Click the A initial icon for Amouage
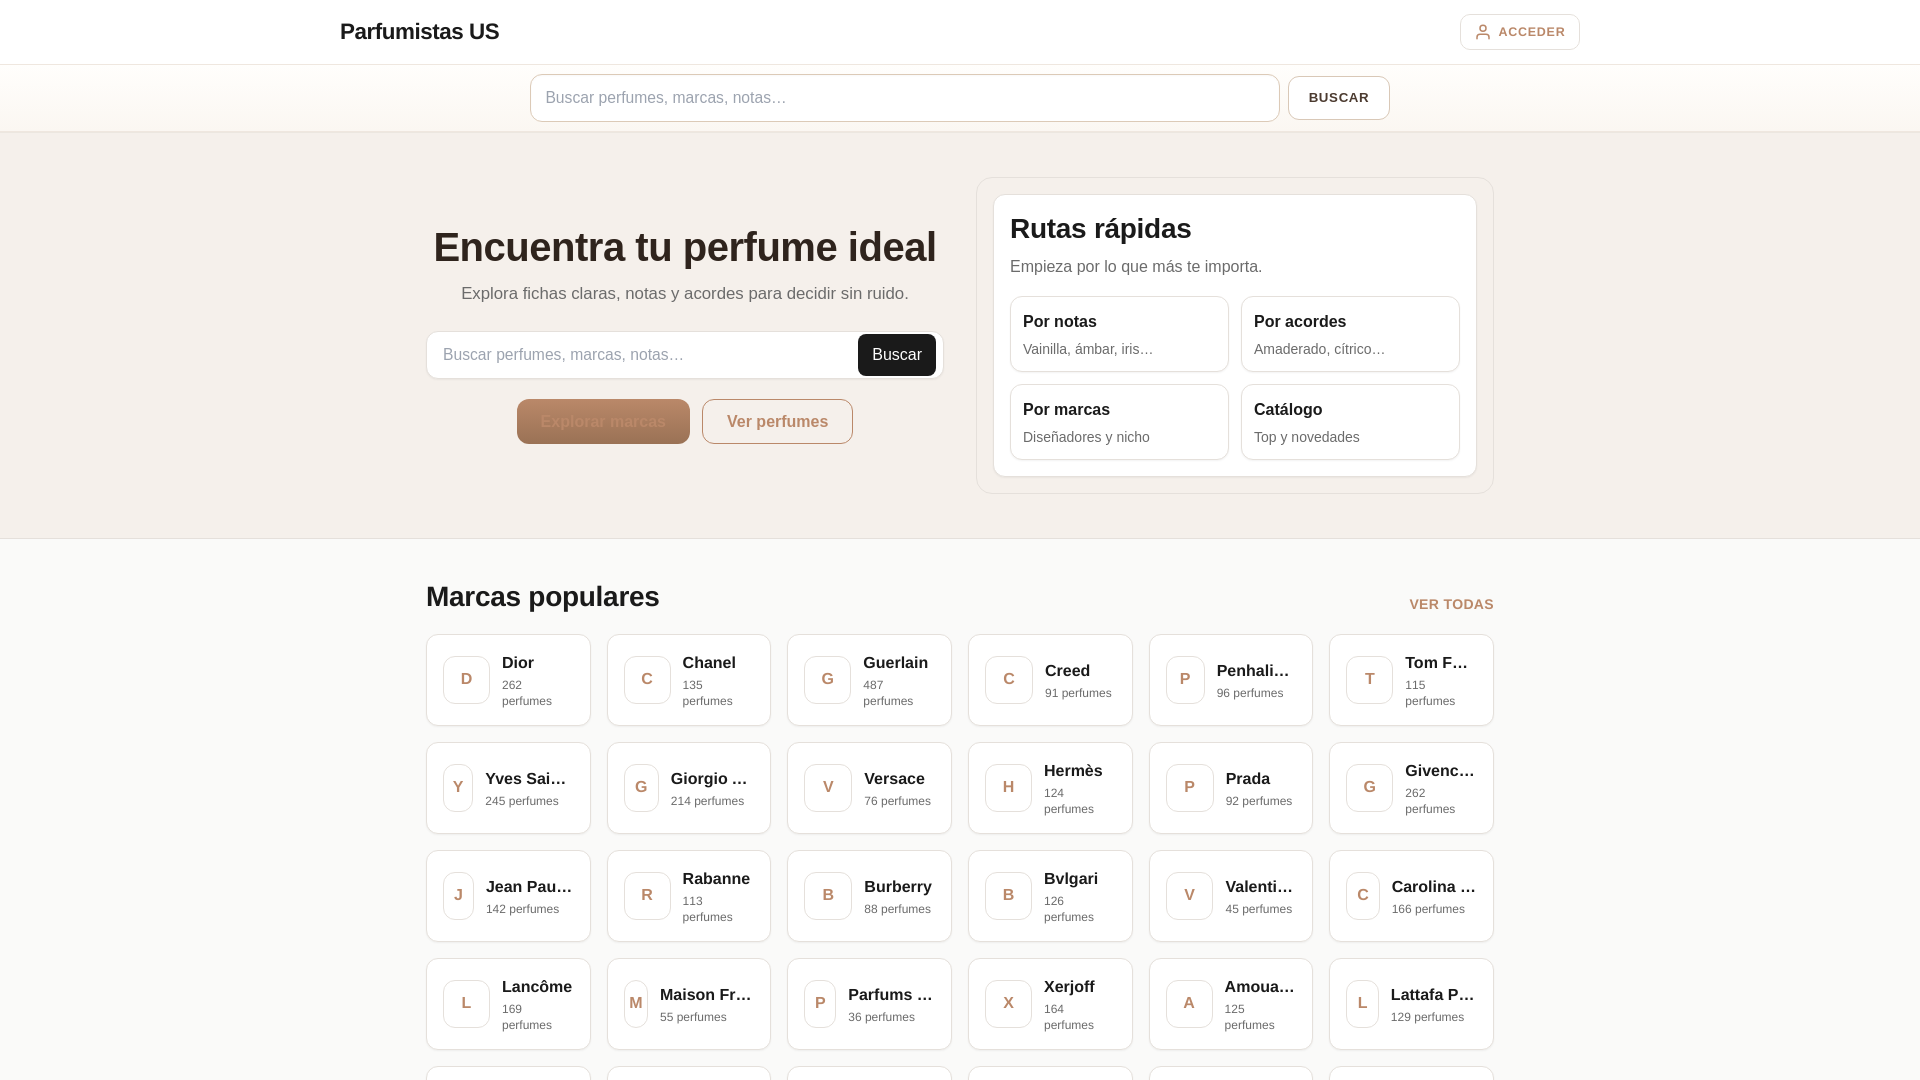The height and width of the screenshot is (1080, 1920). (1189, 1004)
